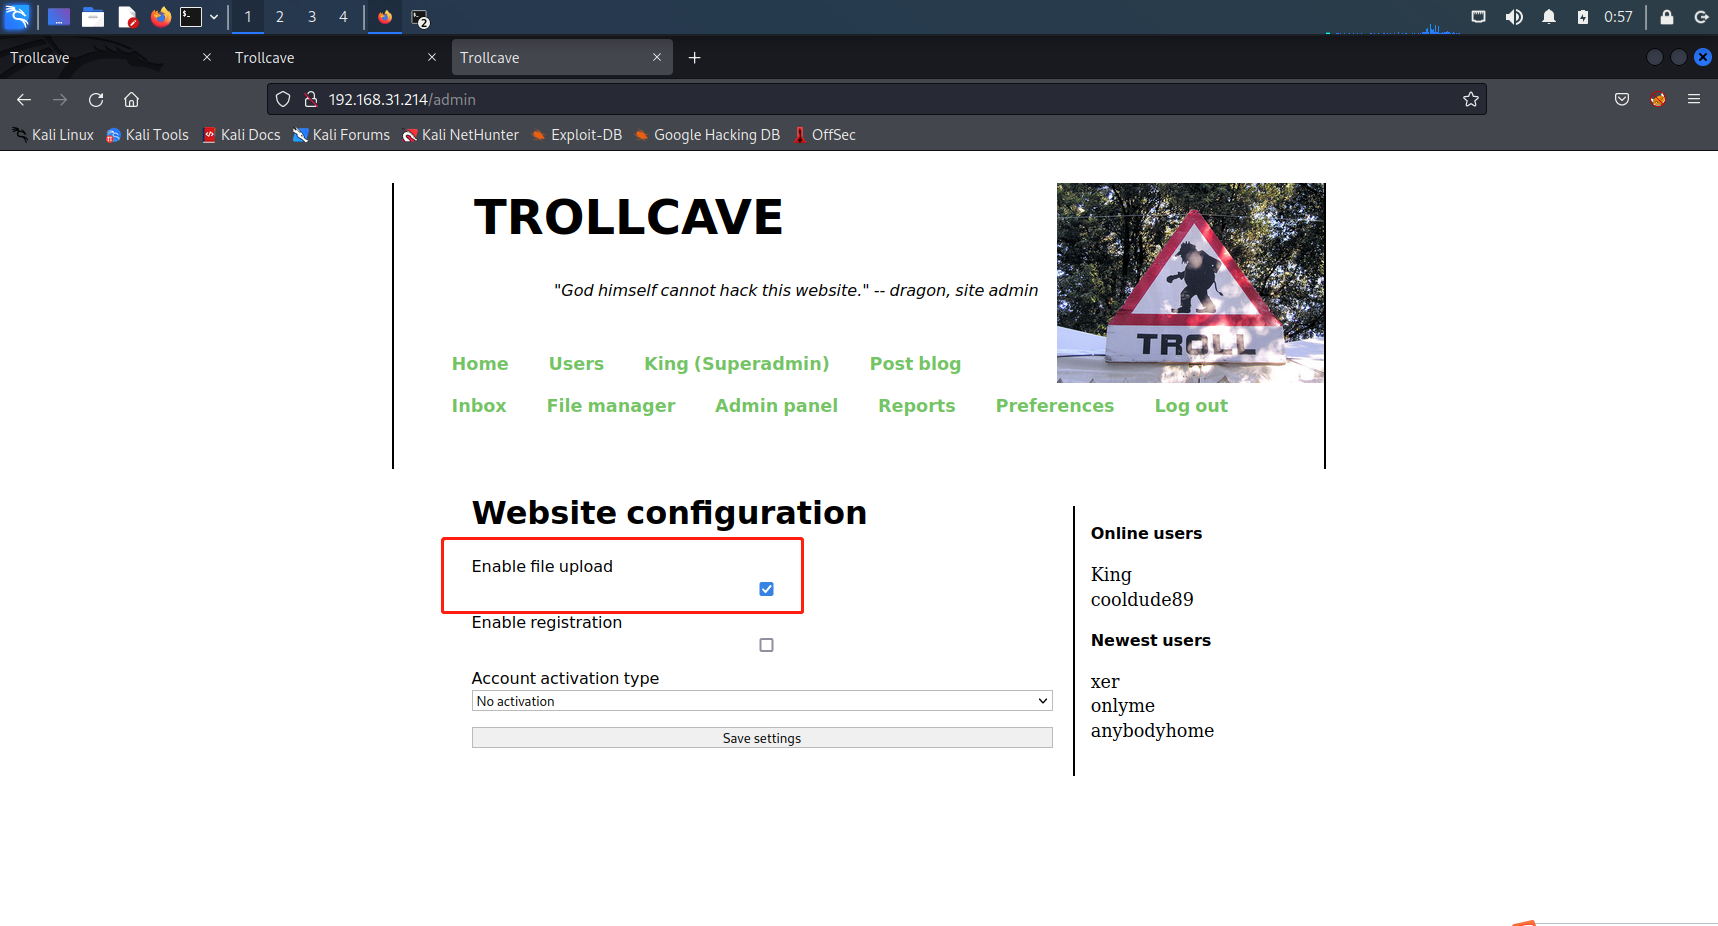Open newest user anybodyhome's profile
This screenshot has height=926, width=1718.
pos(1152,731)
